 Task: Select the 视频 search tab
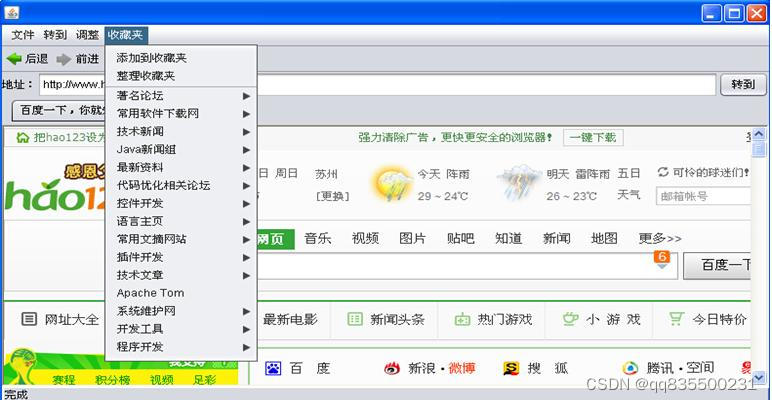click(x=365, y=239)
